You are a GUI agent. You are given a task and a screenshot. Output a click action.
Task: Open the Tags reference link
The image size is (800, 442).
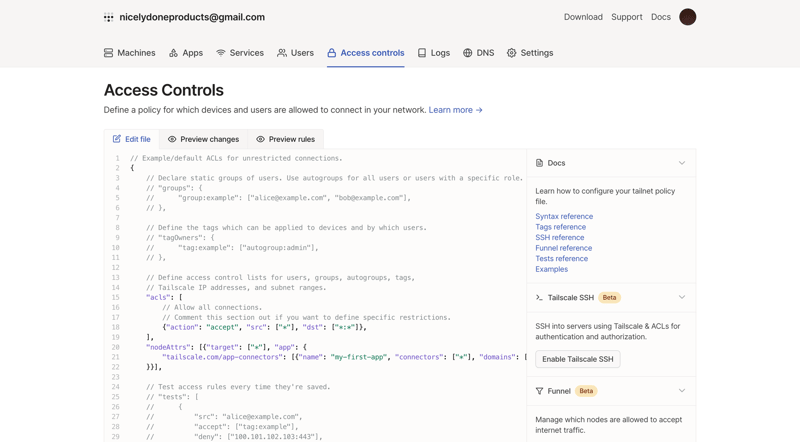(x=560, y=227)
